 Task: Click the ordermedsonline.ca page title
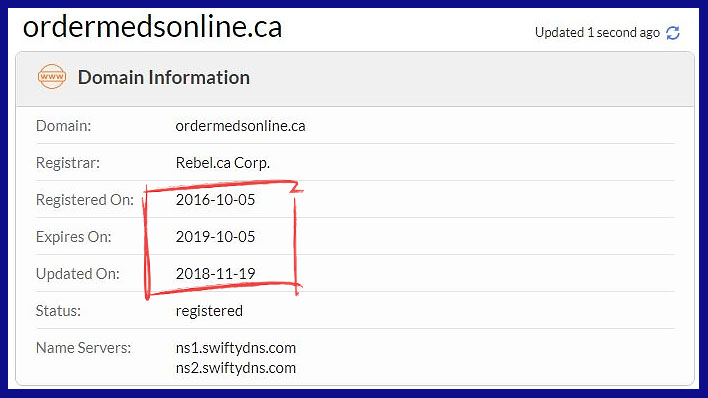153,27
